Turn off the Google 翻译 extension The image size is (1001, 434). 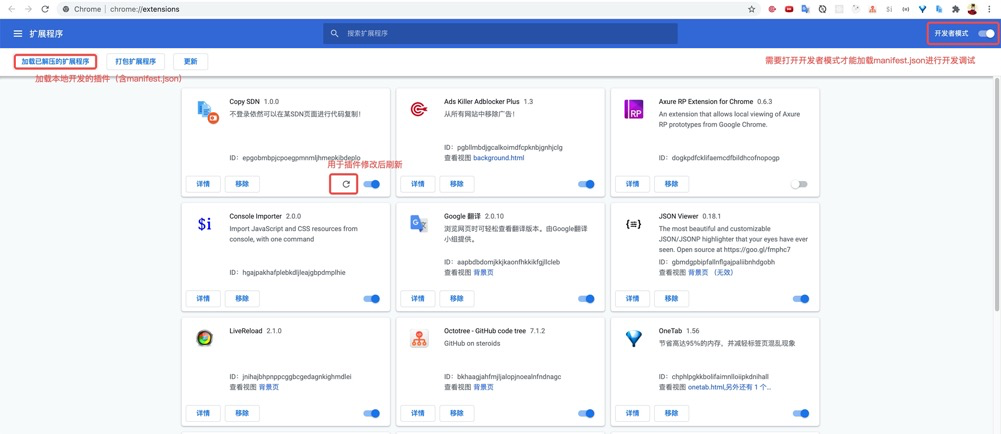586,299
